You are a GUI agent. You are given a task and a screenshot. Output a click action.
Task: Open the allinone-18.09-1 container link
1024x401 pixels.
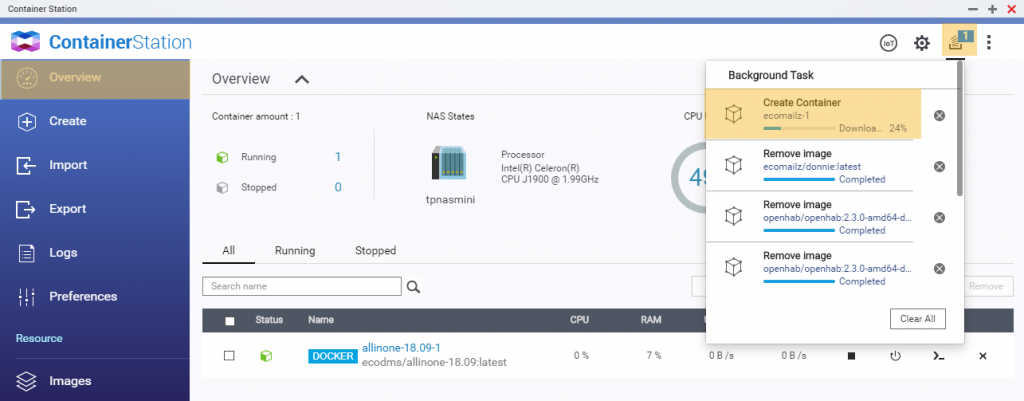[401, 348]
